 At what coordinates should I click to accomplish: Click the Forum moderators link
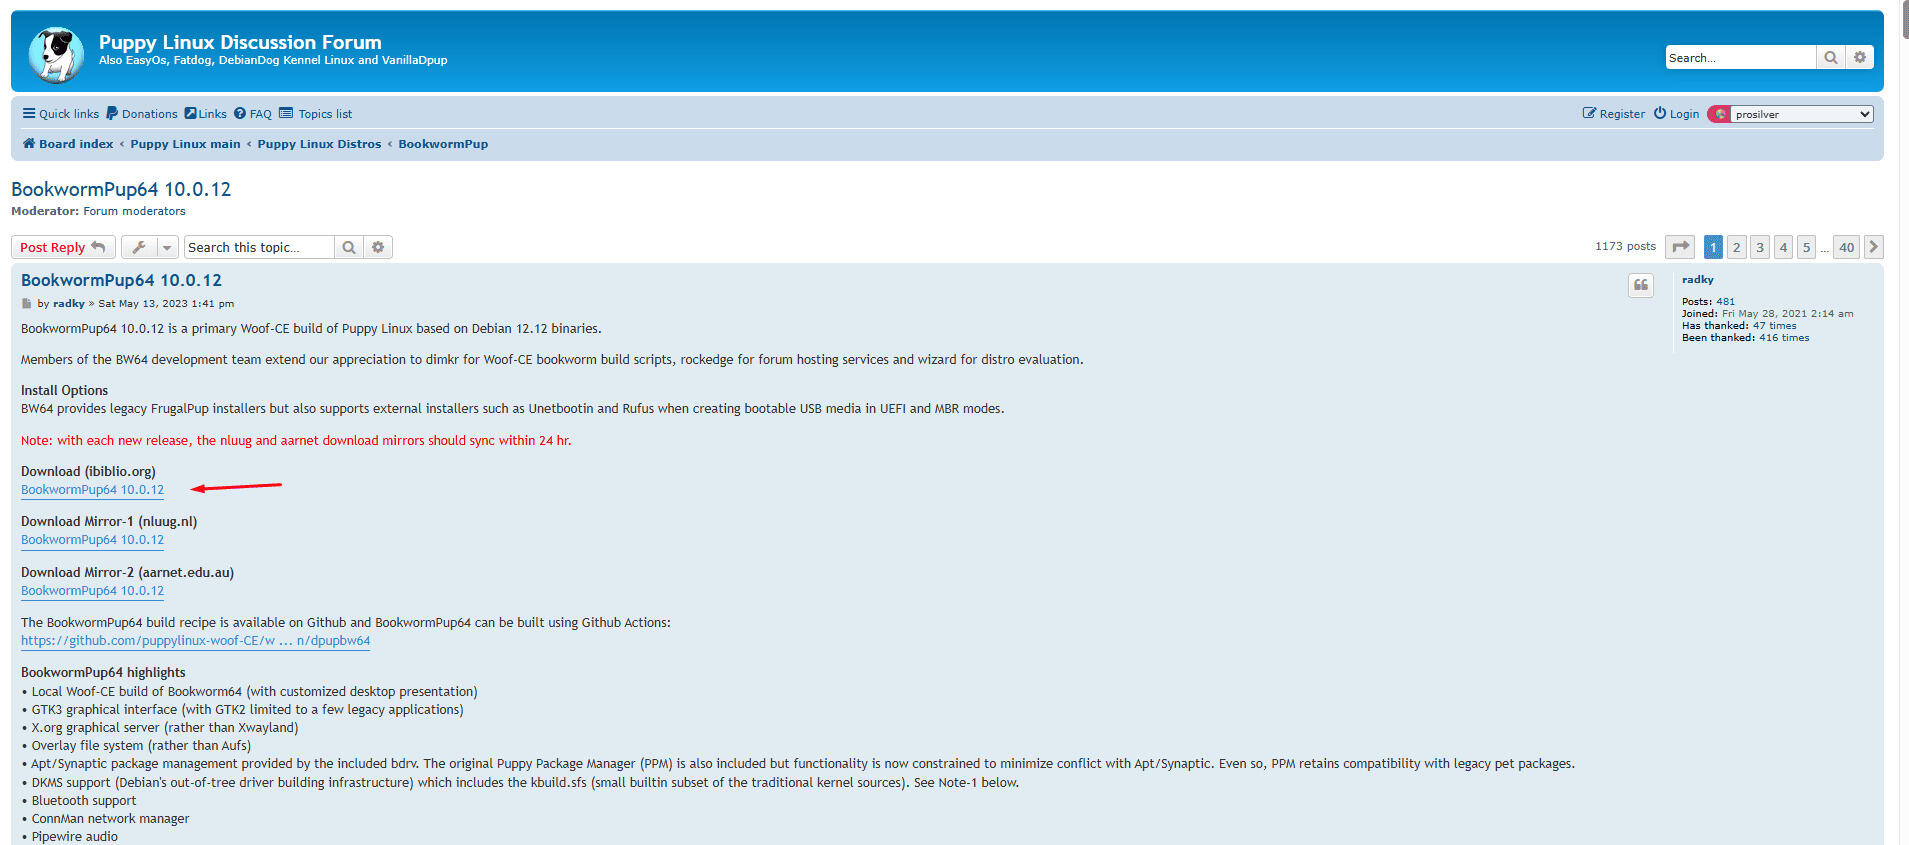click(x=134, y=211)
